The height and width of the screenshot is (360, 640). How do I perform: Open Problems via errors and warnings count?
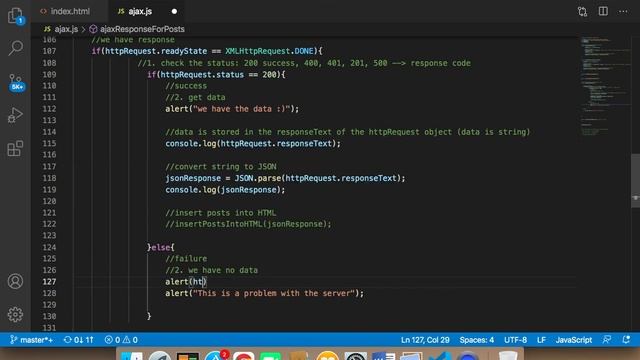(x=121, y=340)
